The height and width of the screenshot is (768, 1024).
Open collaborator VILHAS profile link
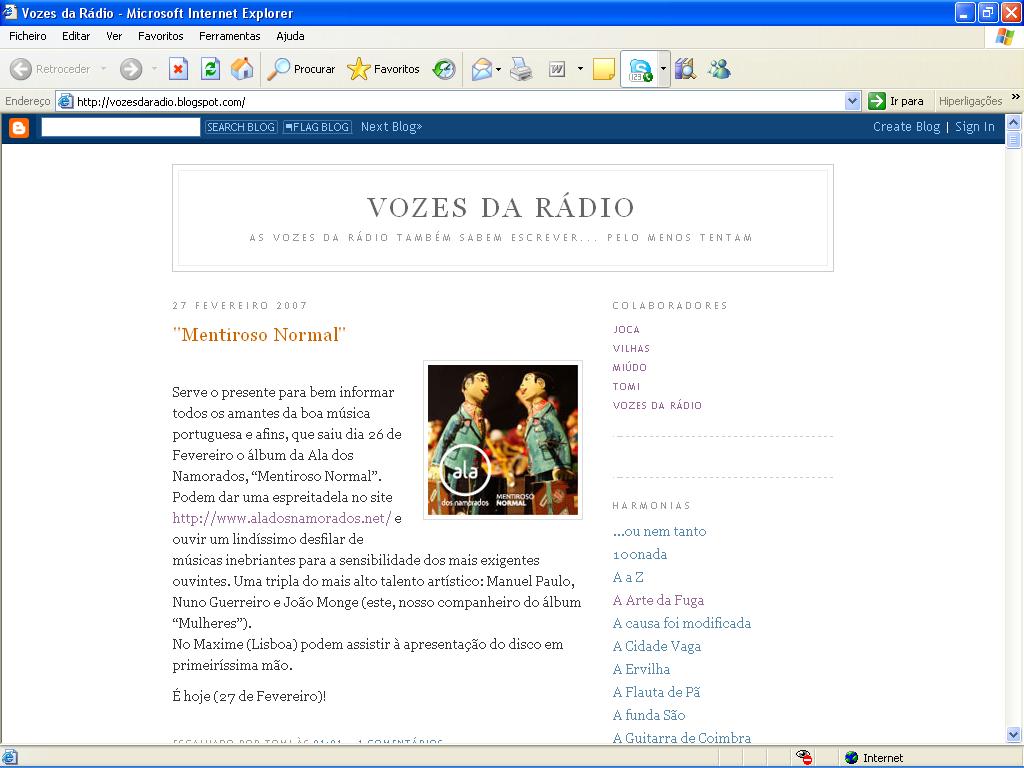(632, 349)
